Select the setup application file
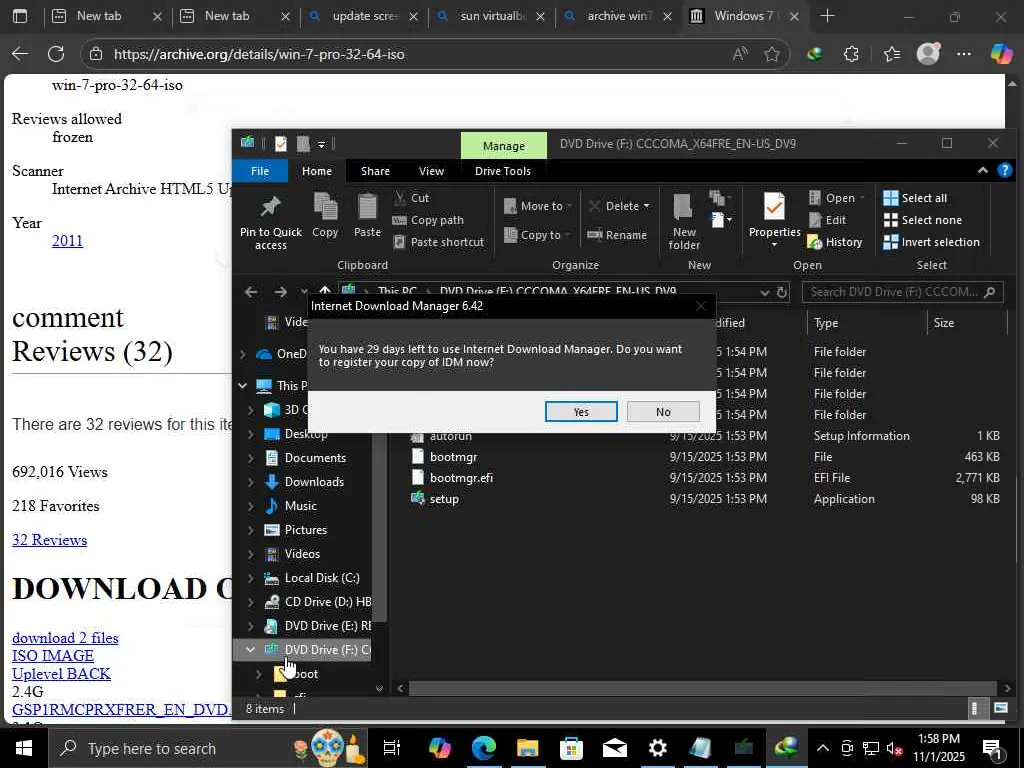 point(443,498)
